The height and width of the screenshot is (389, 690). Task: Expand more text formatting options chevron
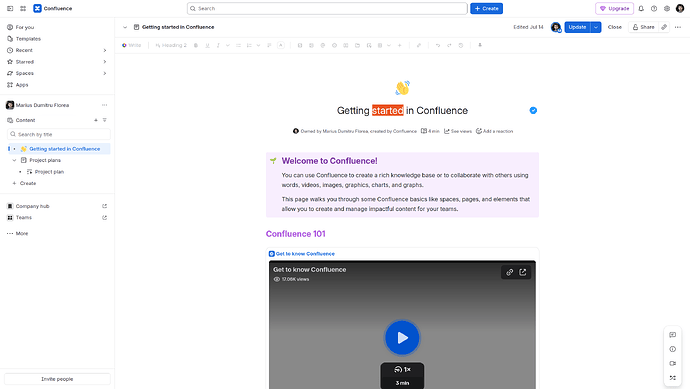point(228,45)
